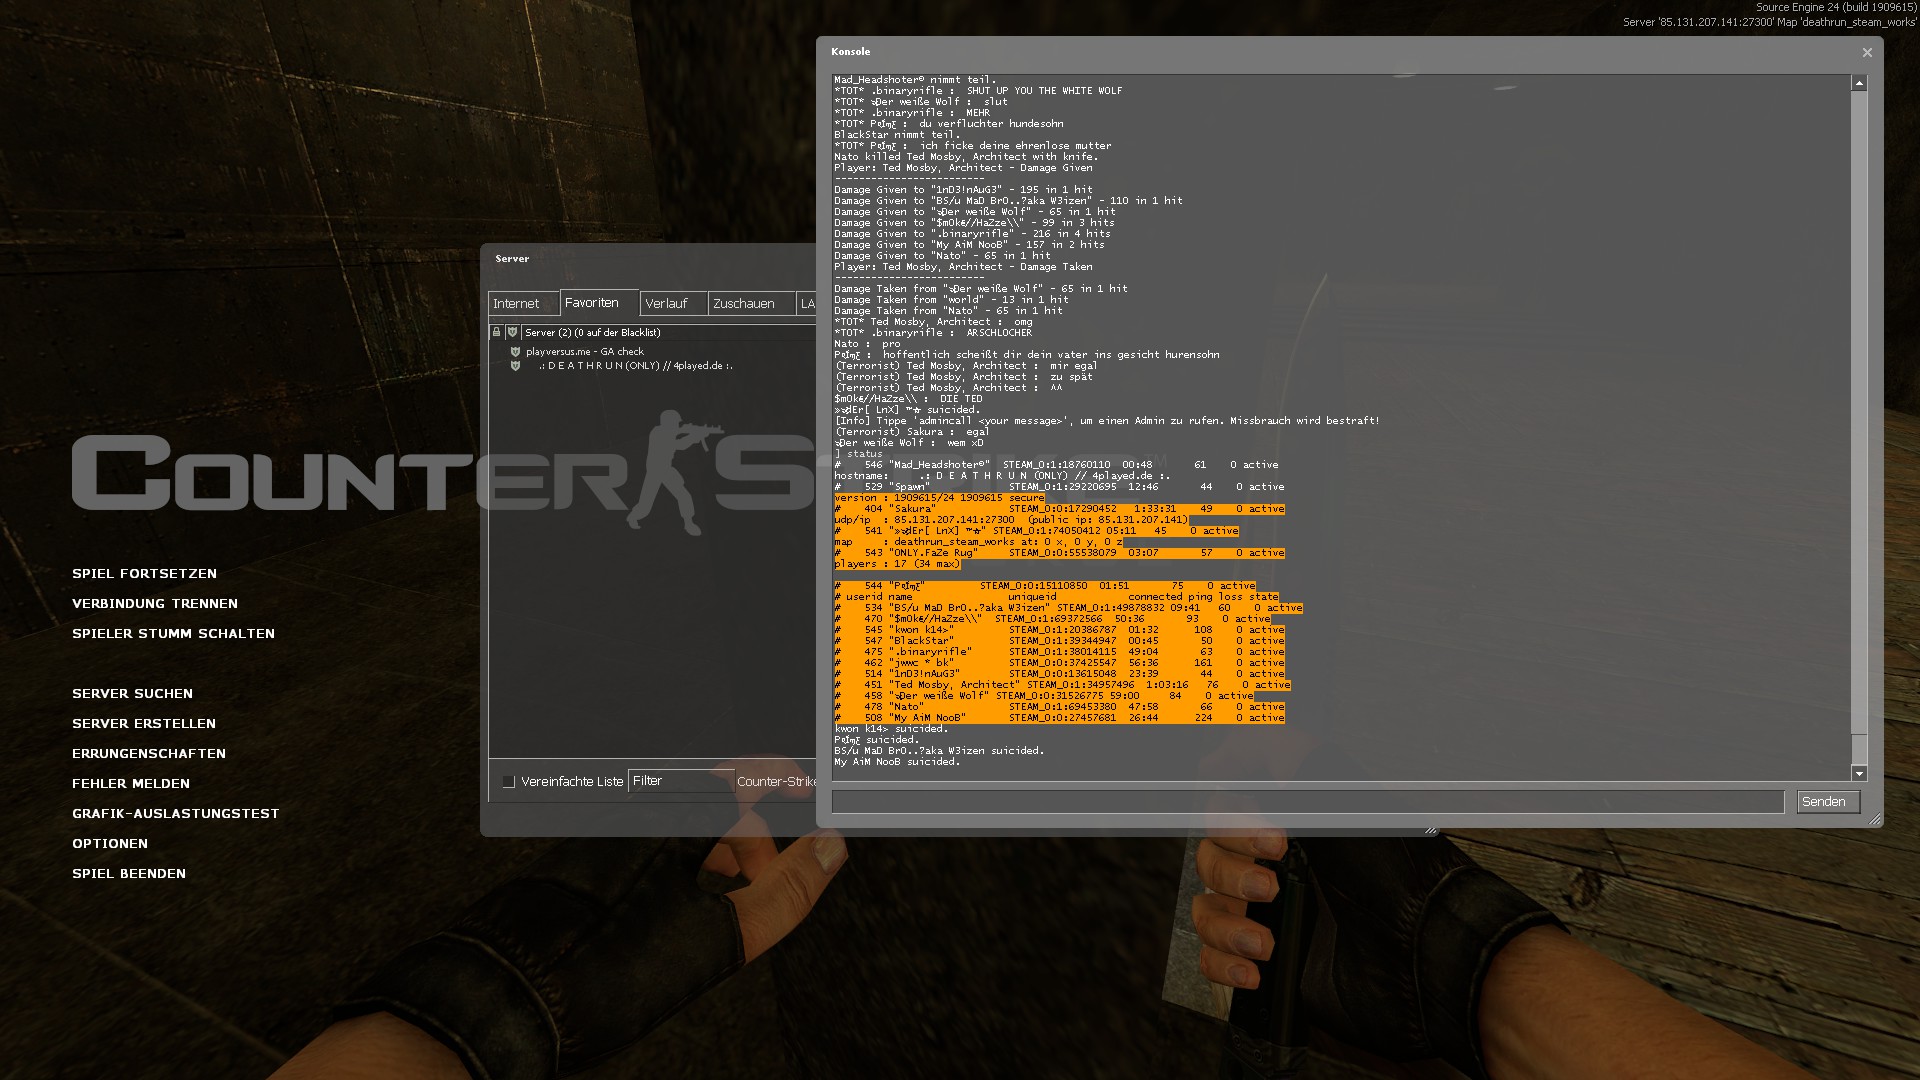
Task: Click the console scrollbar up arrow
Action: click(1859, 83)
